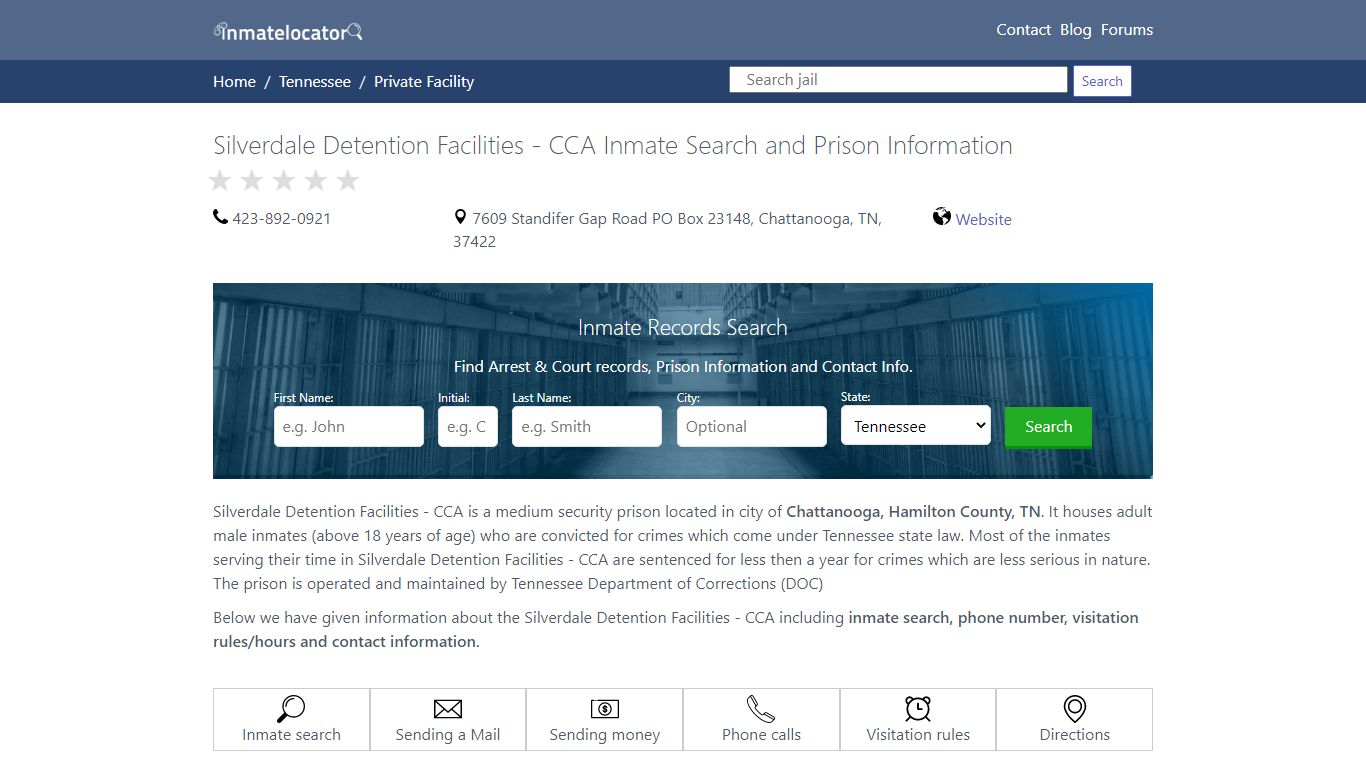Click the jail Search button in the header

[x=1102, y=81]
